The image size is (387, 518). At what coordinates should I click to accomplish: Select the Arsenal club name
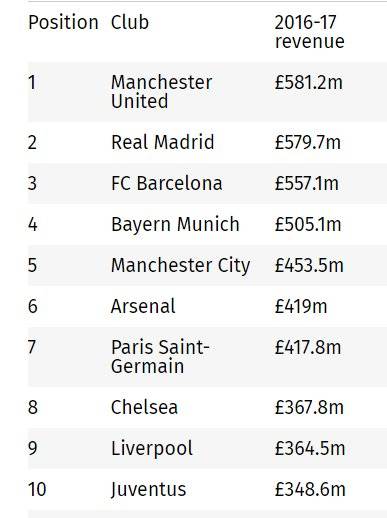143,306
